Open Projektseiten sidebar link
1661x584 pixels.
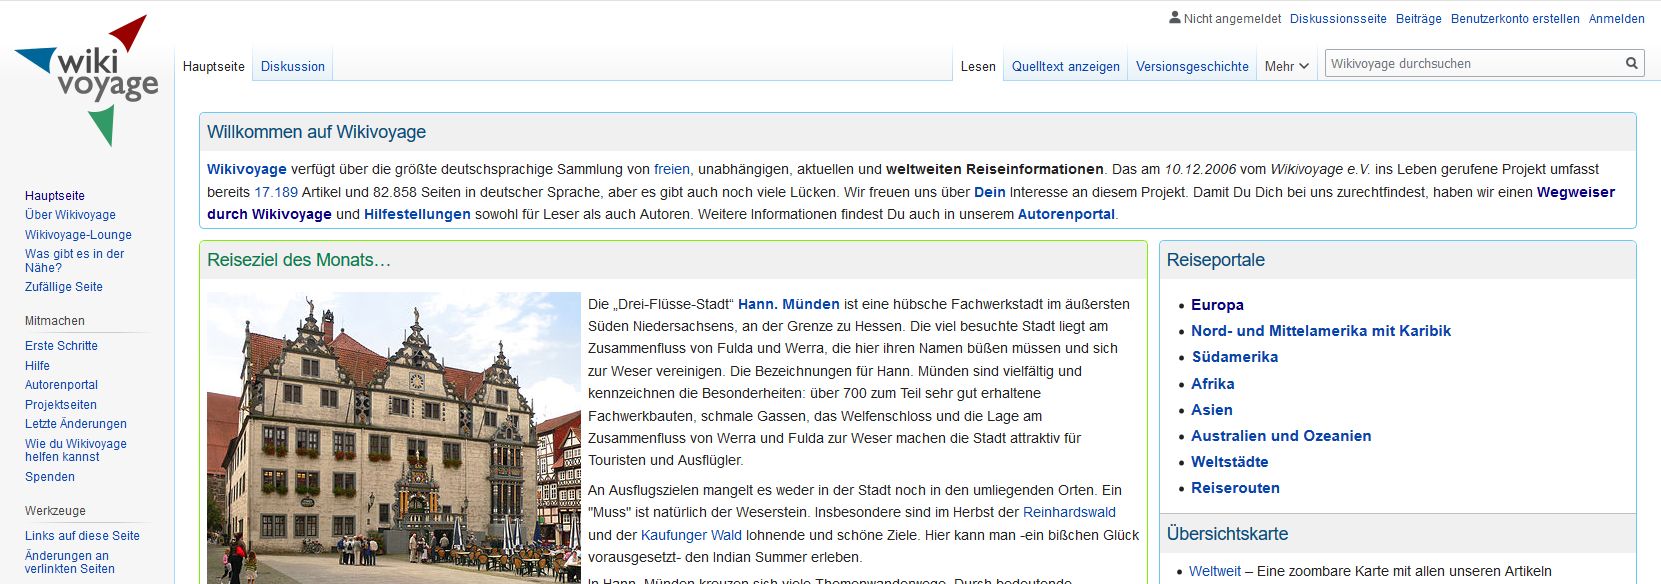[x=61, y=405]
